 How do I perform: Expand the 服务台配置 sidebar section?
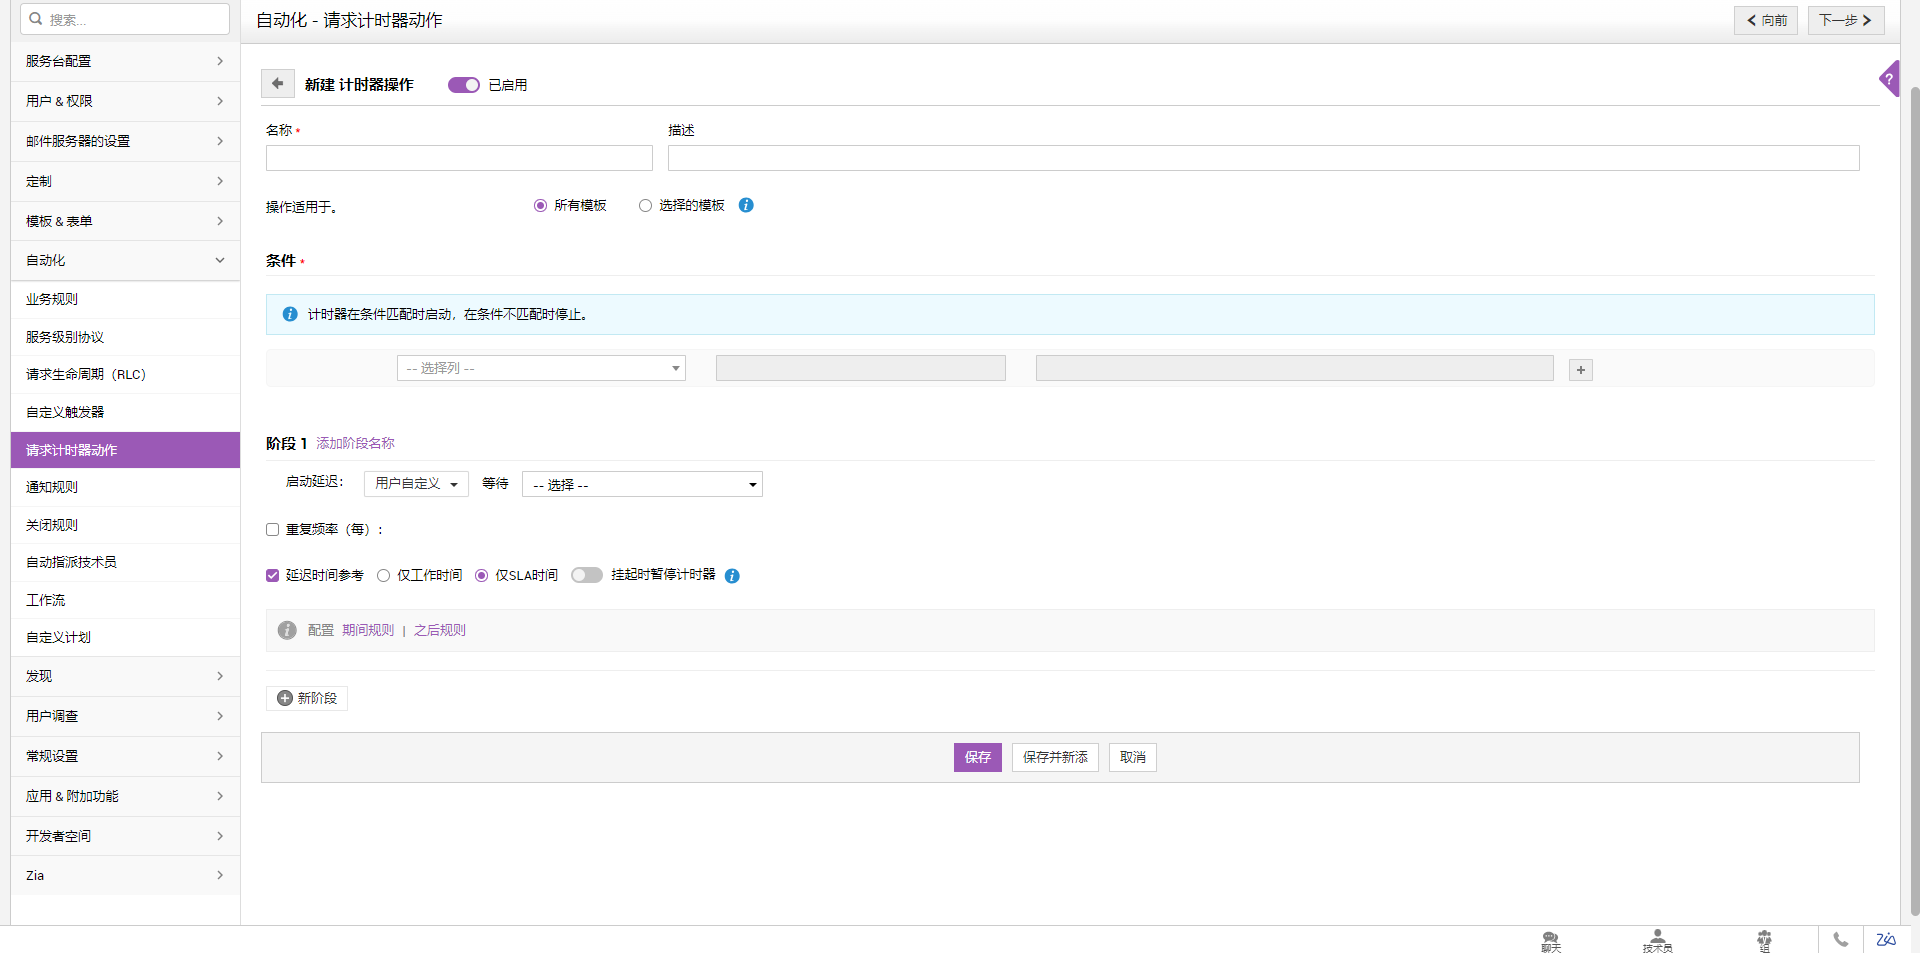pos(125,61)
